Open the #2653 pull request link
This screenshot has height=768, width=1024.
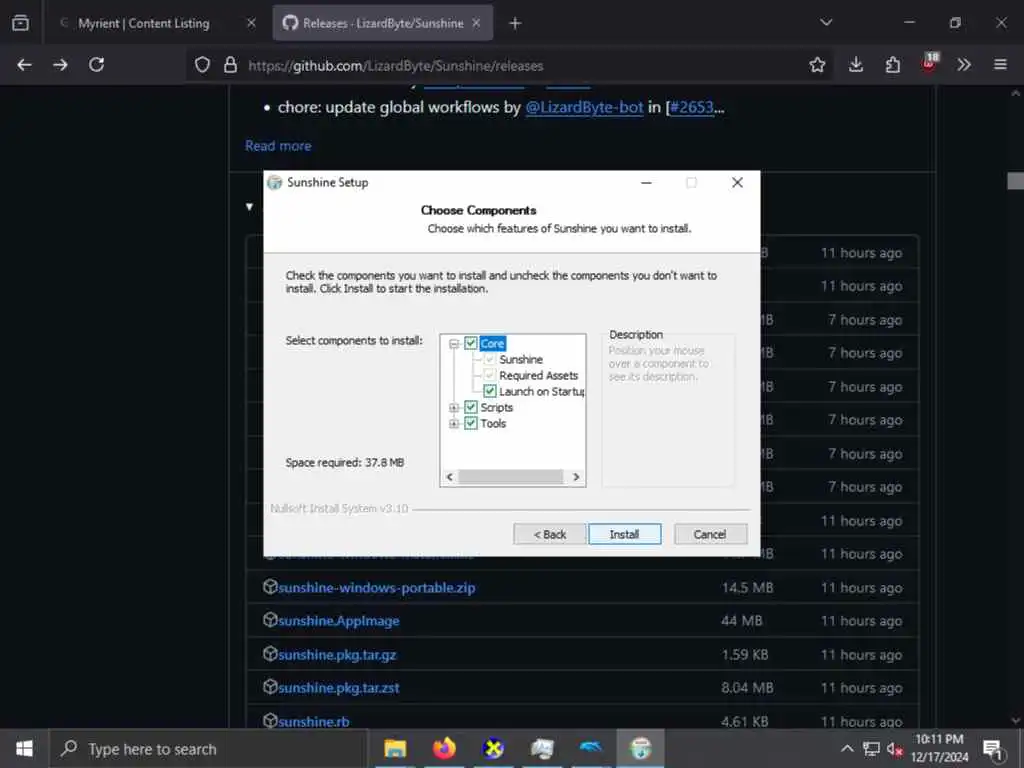coord(692,107)
